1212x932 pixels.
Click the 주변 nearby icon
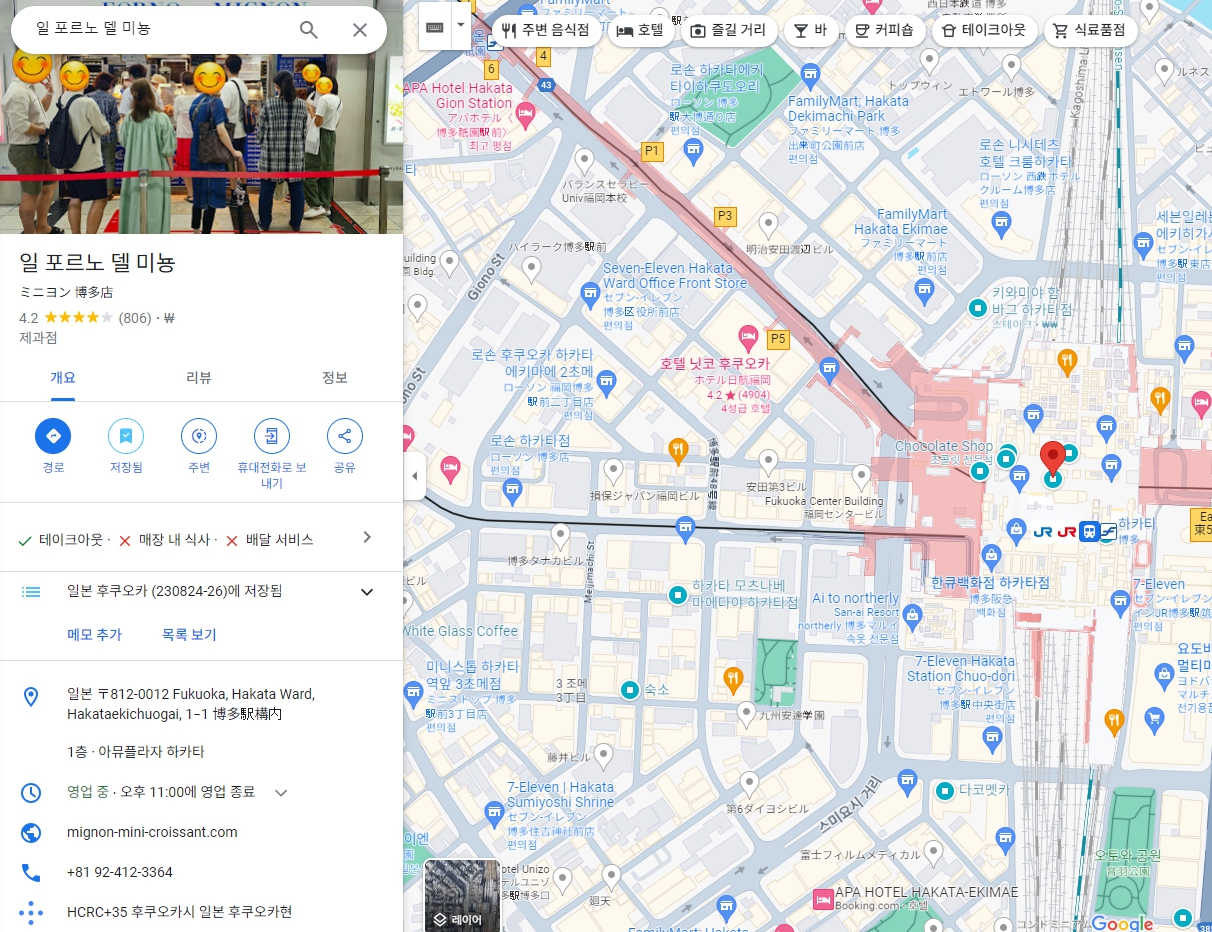pyautogui.click(x=199, y=436)
